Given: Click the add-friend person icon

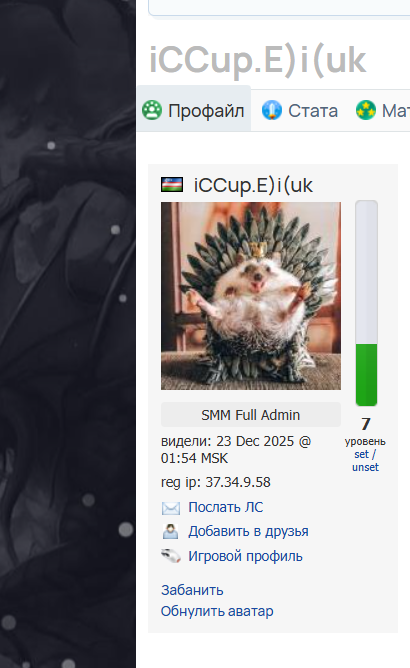Looking at the screenshot, I should [x=170, y=532].
